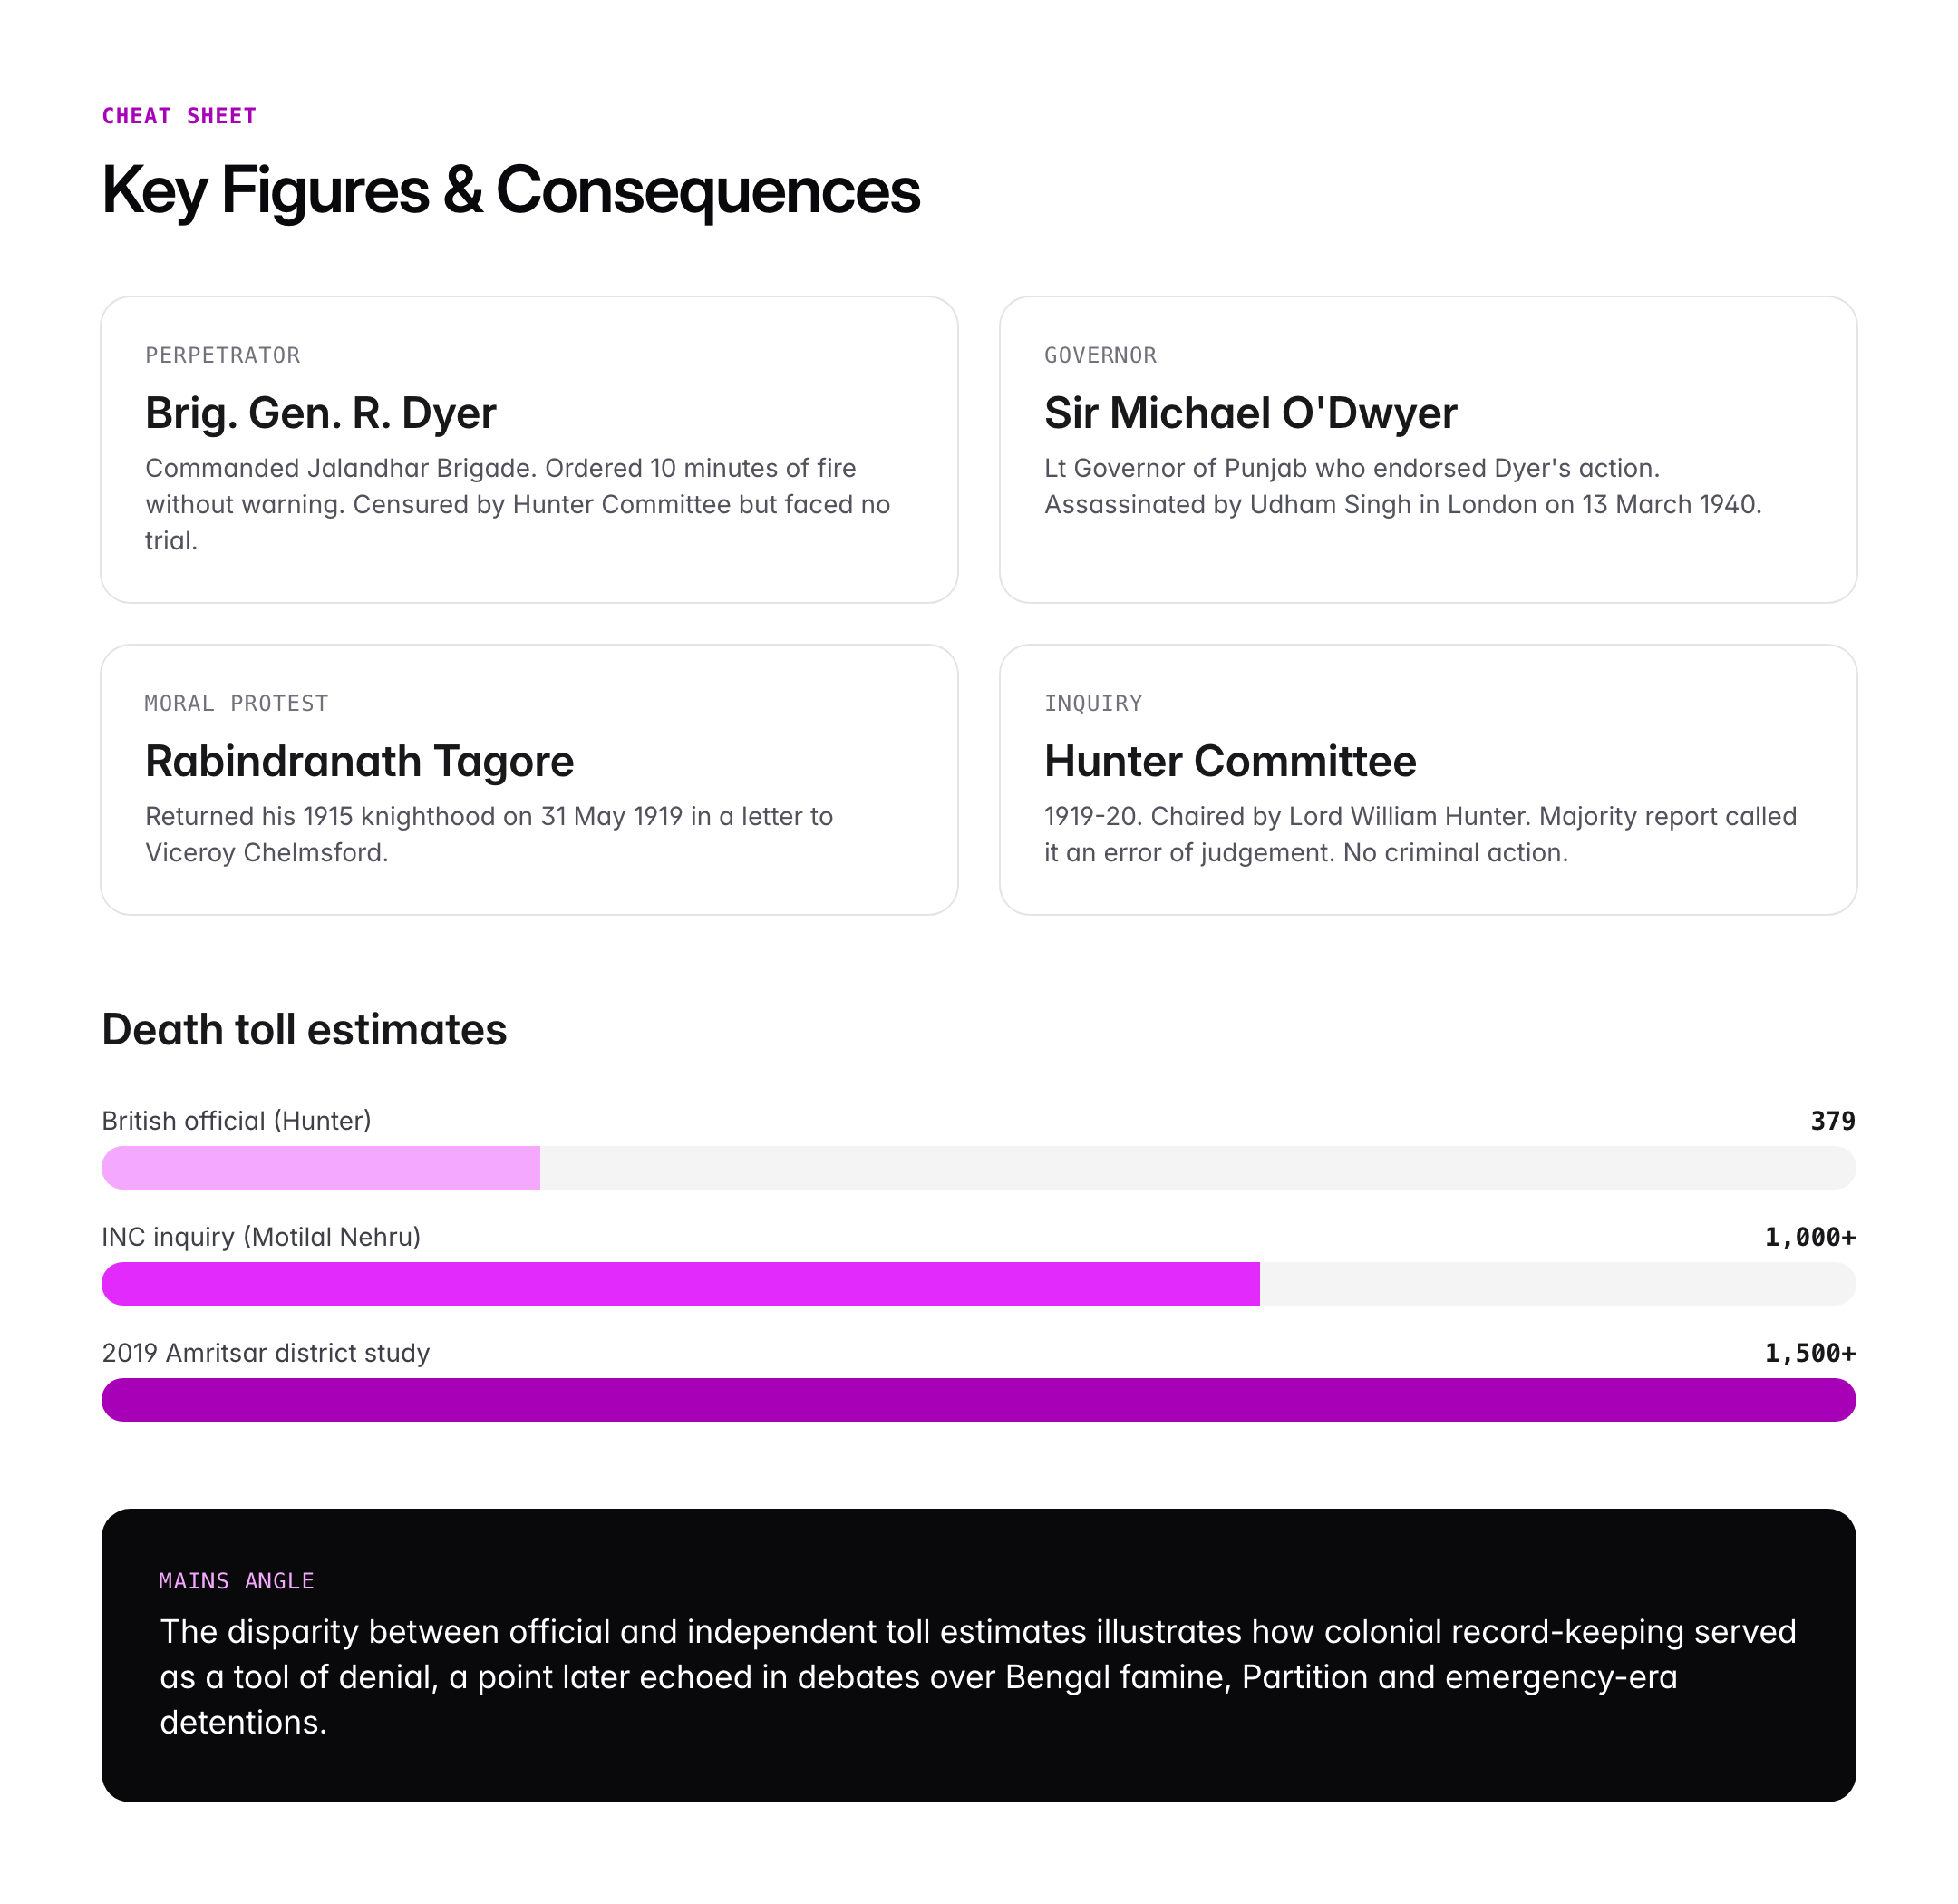
Task: Click the CHEAT SHEET label
Action: 179,116
